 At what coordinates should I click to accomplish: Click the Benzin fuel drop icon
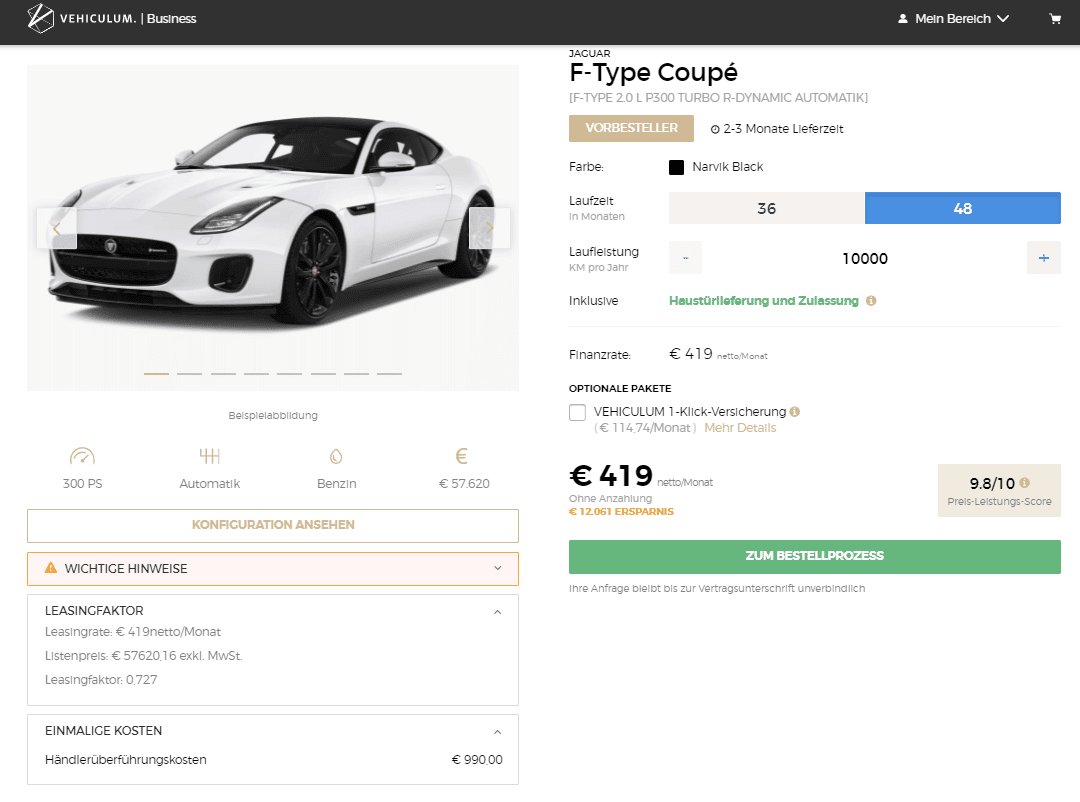pos(336,456)
